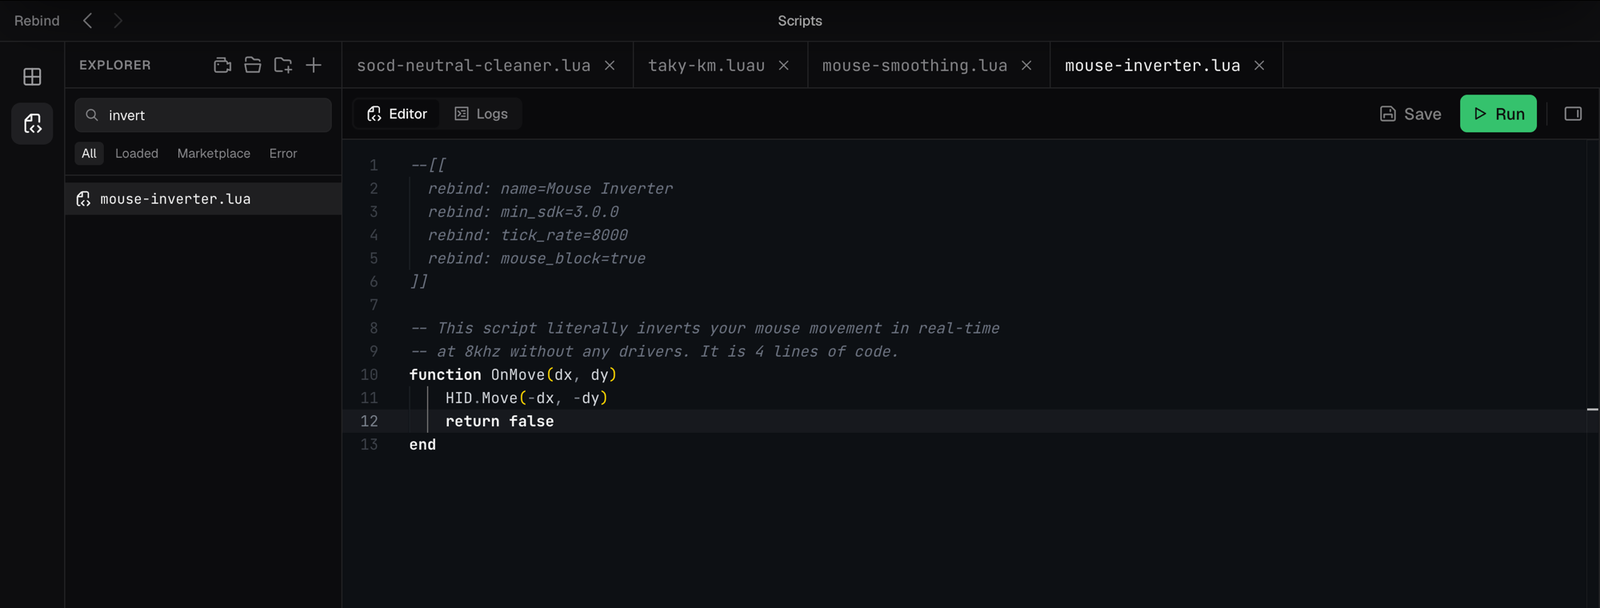Screen dimensions: 1600x608
Task: Click the 'end' keyword on line 13
Action: point(422,444)
